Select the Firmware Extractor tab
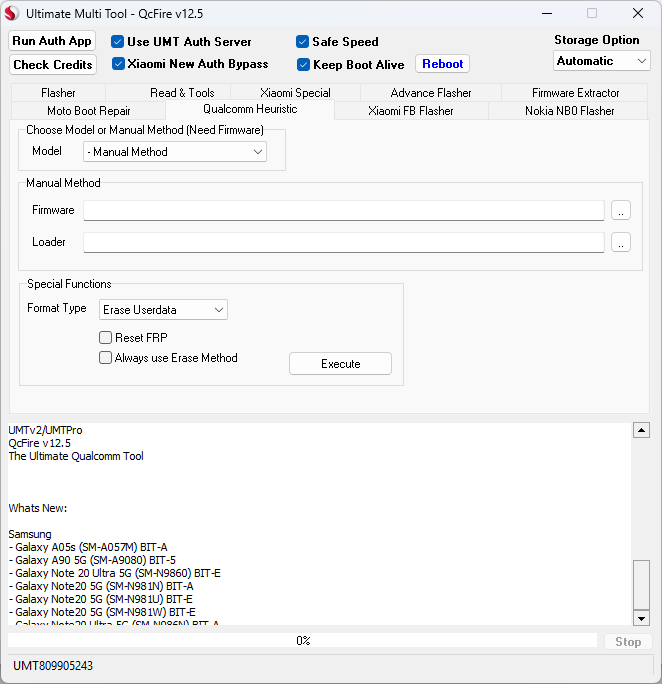The image size is (662, 684). tap(575, 93)
